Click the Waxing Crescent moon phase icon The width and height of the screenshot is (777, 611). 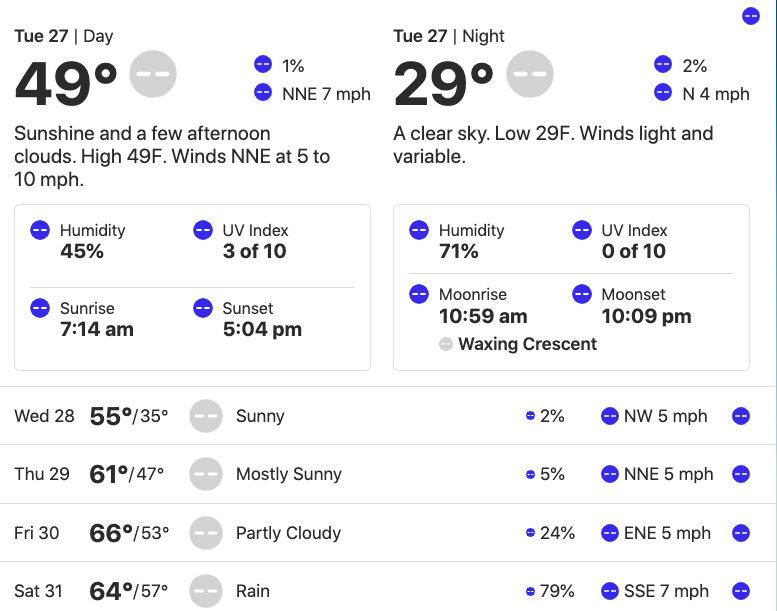pos(445,344)
